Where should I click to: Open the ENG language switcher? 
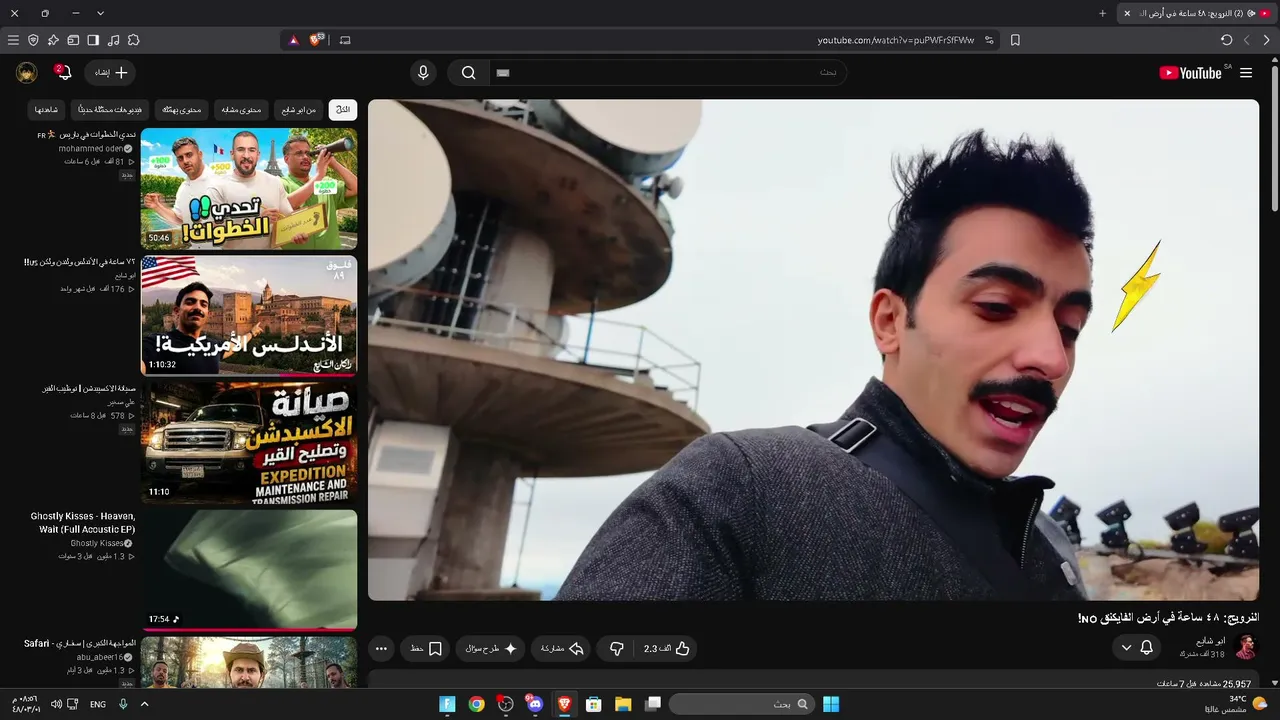coord(98,704)
